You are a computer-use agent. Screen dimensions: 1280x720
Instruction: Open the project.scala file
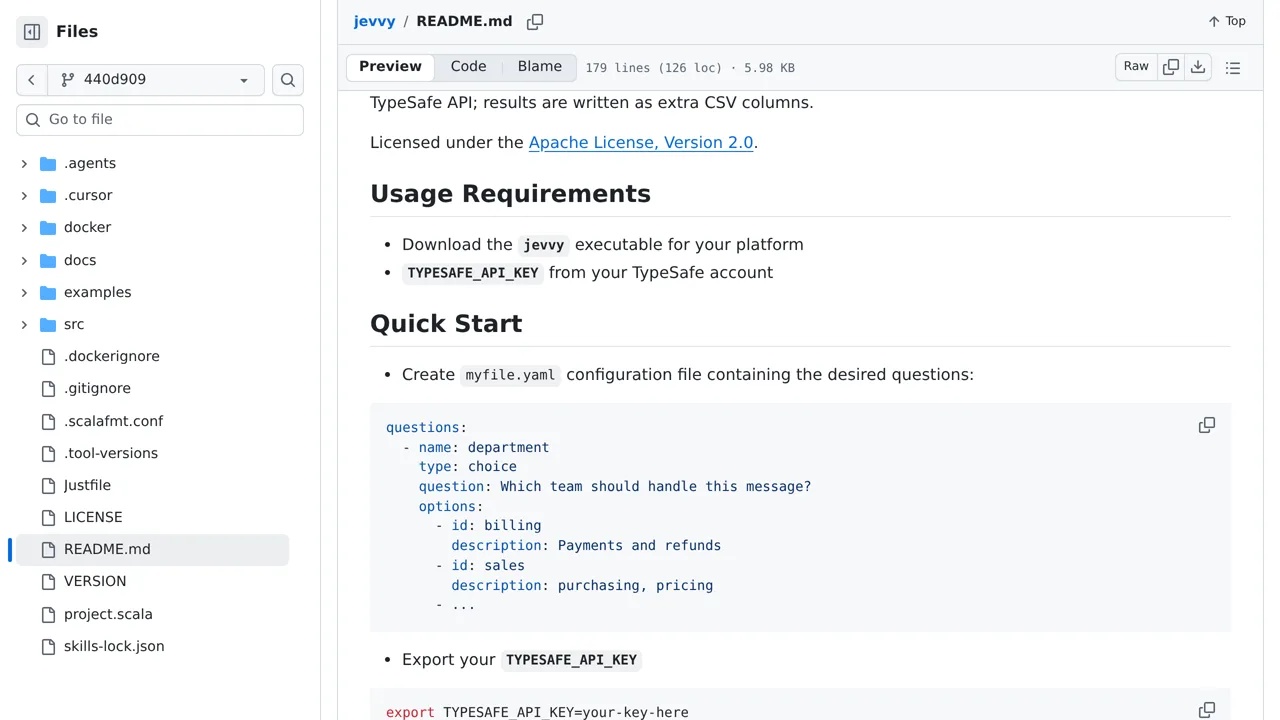coord(108,615)
